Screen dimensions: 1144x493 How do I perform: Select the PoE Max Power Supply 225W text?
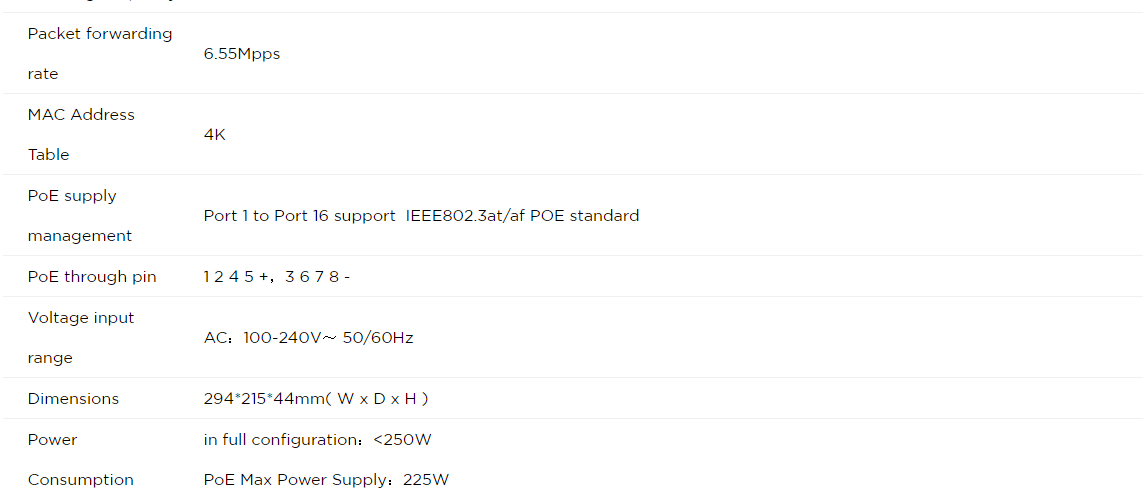pos(326,480)
